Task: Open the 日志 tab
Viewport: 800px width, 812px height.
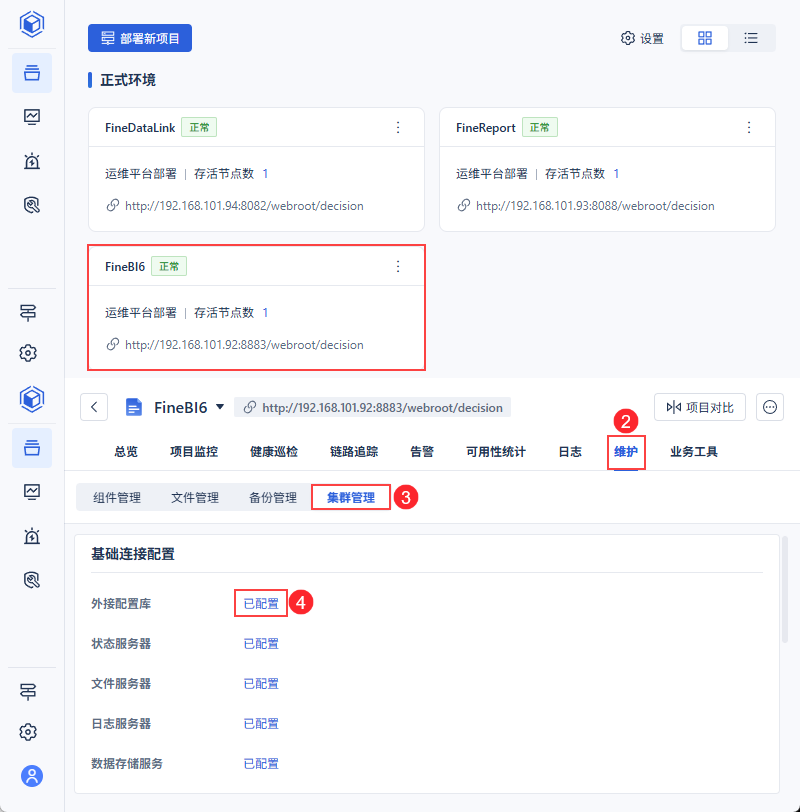Action: tap(570, 452)
